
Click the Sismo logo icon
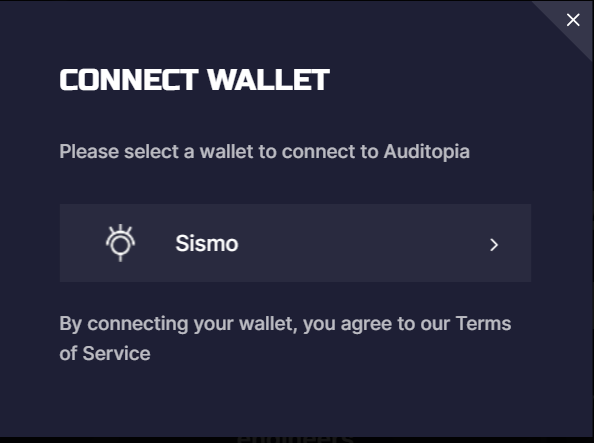pos(120,243)
